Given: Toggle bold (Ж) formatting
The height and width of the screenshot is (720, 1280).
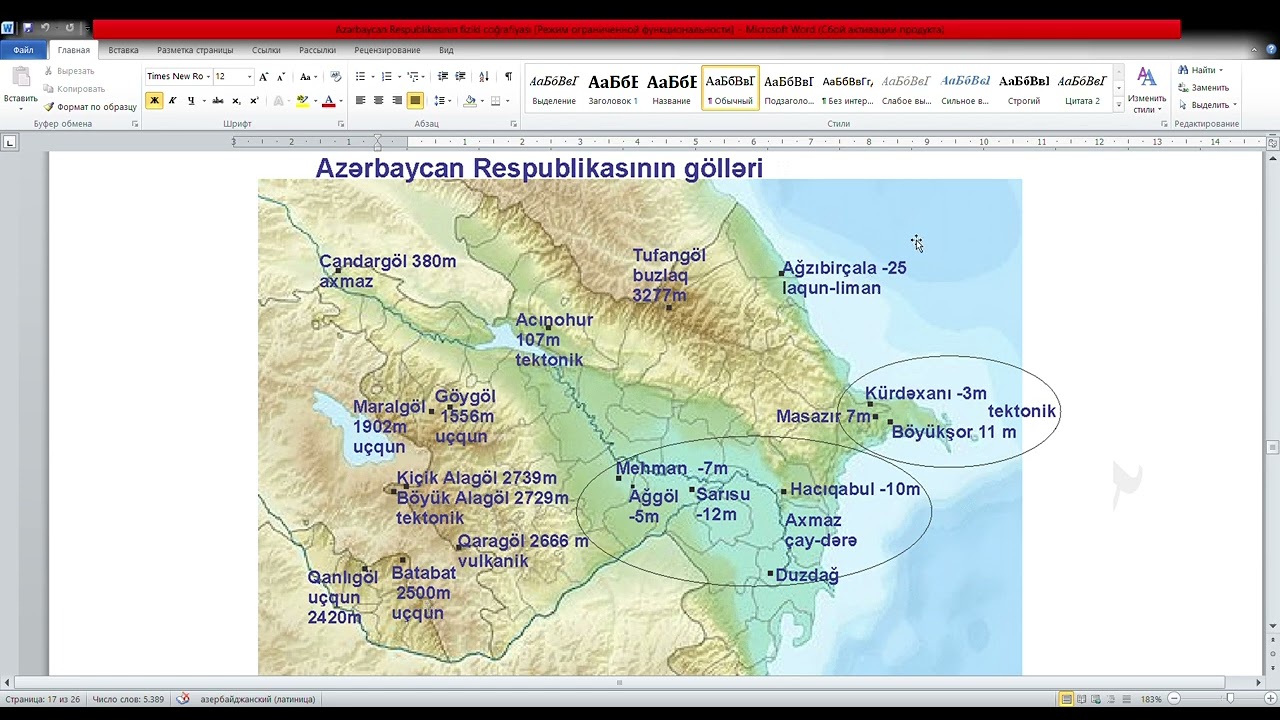Looking at the screenshot, I should [x=154, y=100].
